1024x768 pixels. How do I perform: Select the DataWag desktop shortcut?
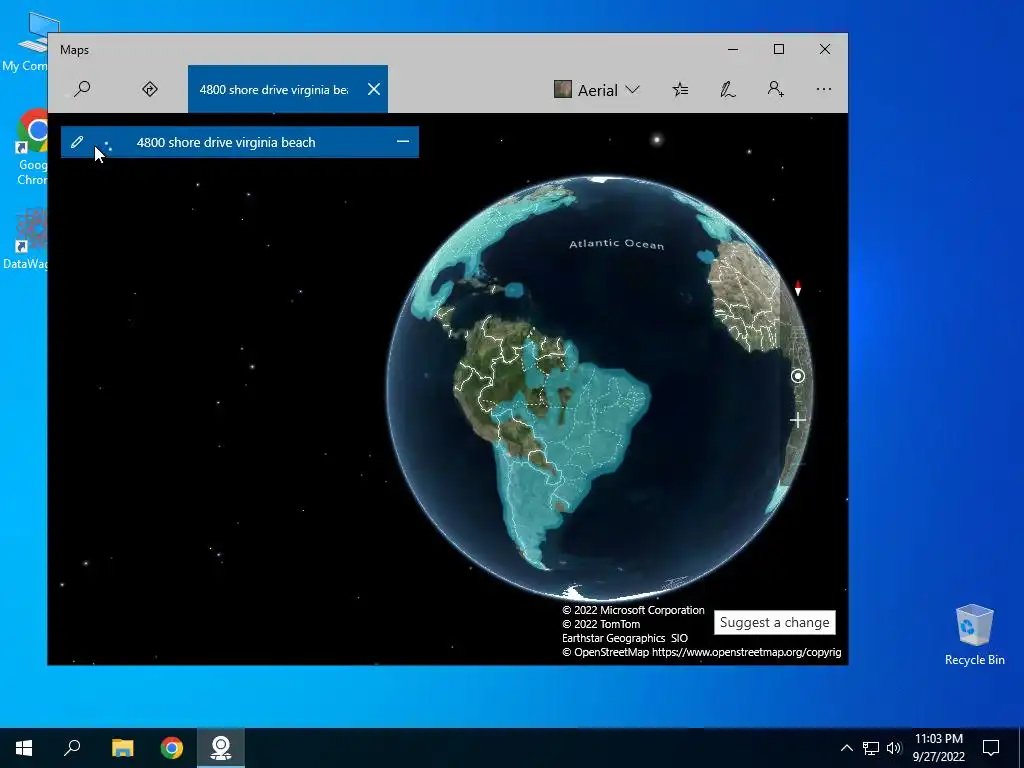coord(25,239)
